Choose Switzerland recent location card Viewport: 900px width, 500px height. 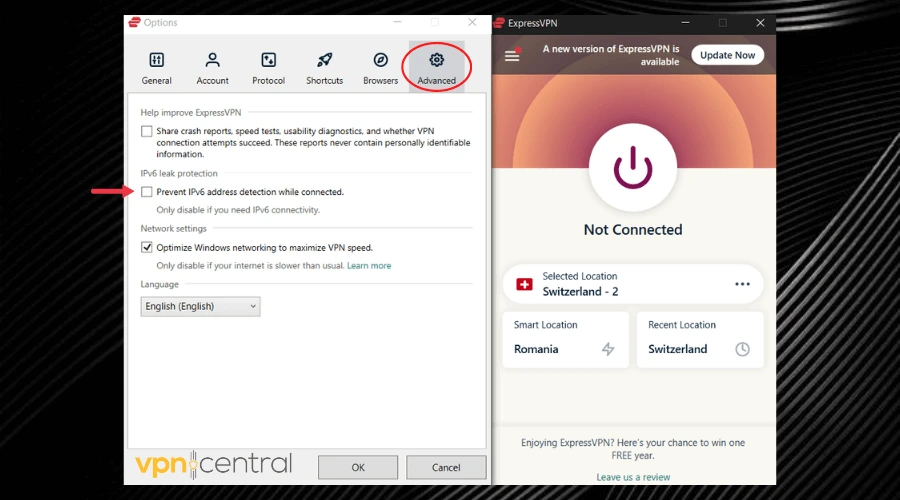(x=700, y=339)
